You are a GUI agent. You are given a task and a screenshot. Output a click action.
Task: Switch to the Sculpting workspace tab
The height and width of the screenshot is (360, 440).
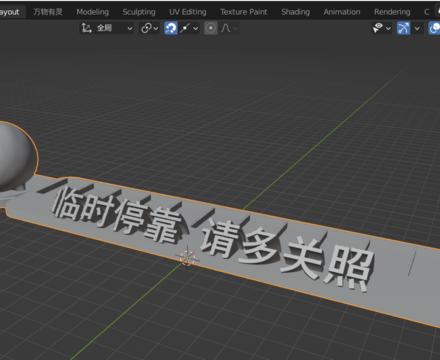click(x=139, y=12)
